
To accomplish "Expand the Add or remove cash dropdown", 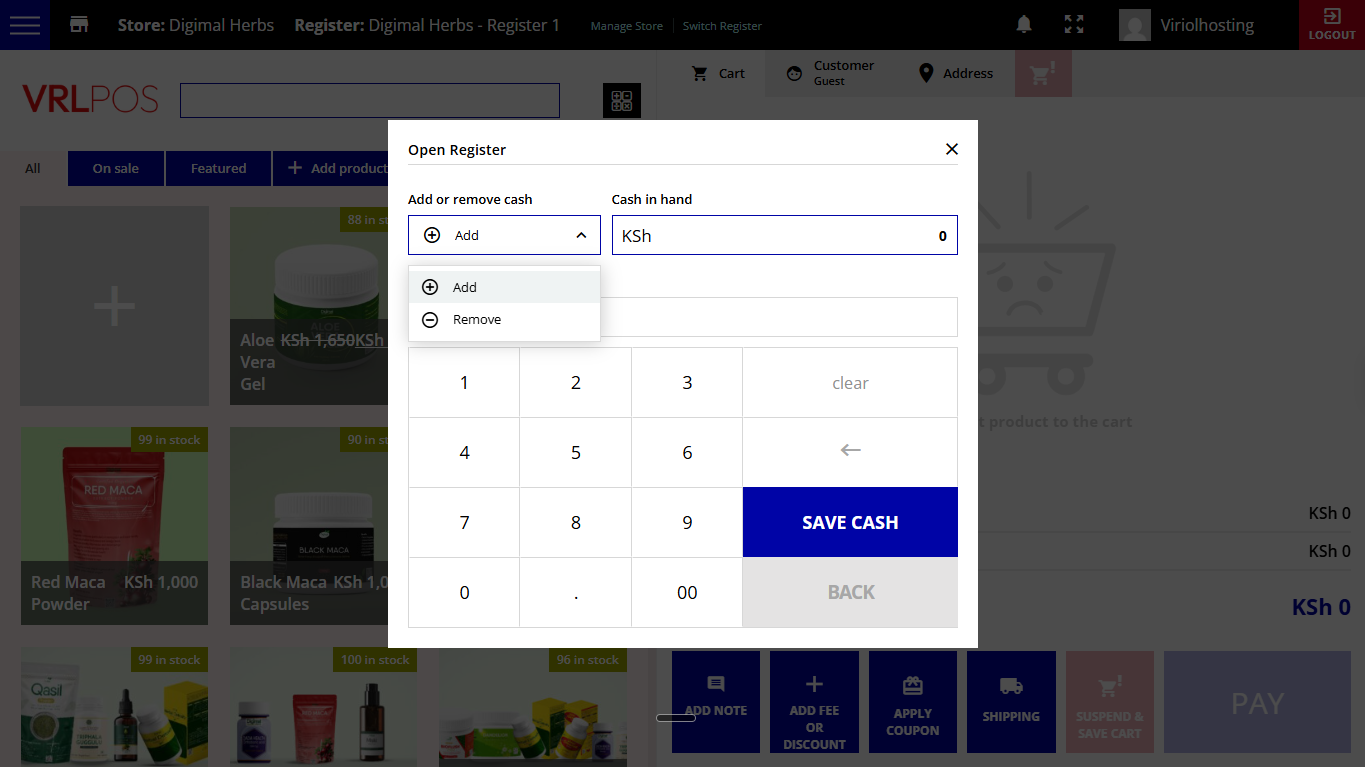I will coord(504,235).
